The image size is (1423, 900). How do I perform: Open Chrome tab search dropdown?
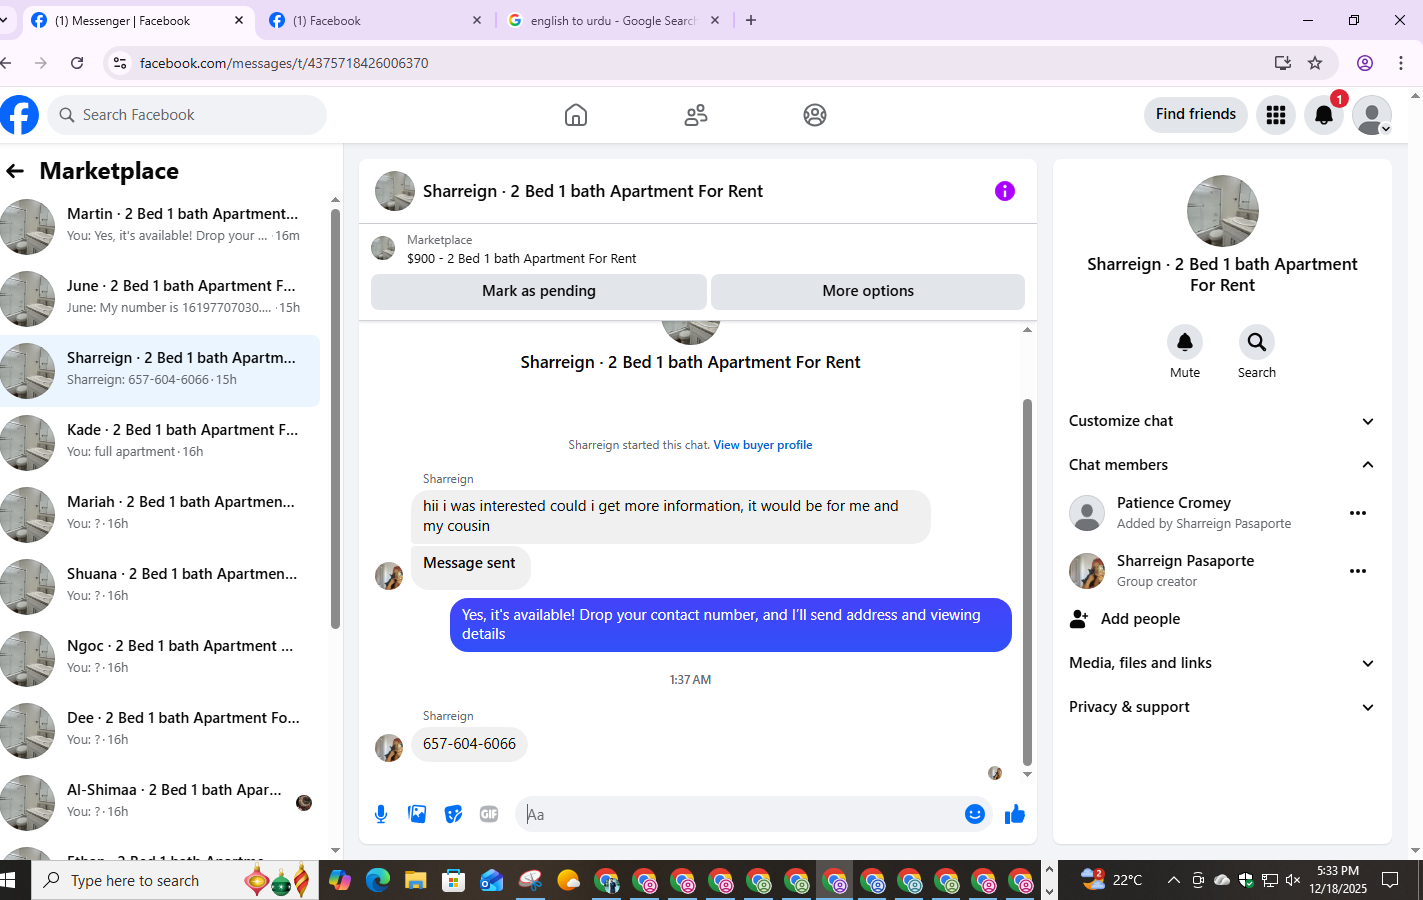coord(4,20)
